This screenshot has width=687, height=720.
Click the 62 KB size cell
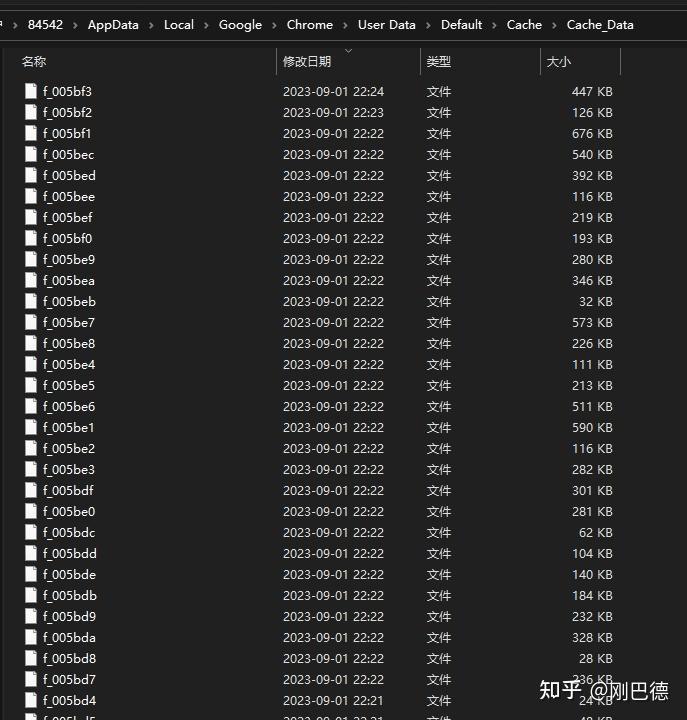click(596, 533)
